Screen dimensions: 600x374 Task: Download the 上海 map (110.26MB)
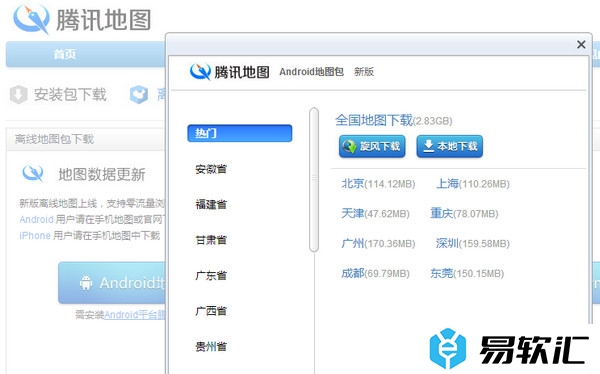(473, 184)
